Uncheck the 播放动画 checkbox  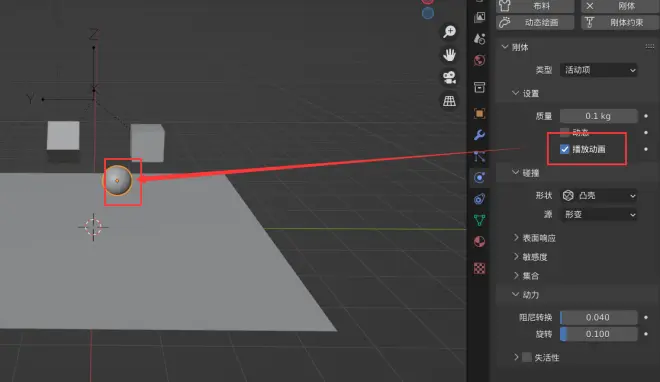(x=565, y=149)
